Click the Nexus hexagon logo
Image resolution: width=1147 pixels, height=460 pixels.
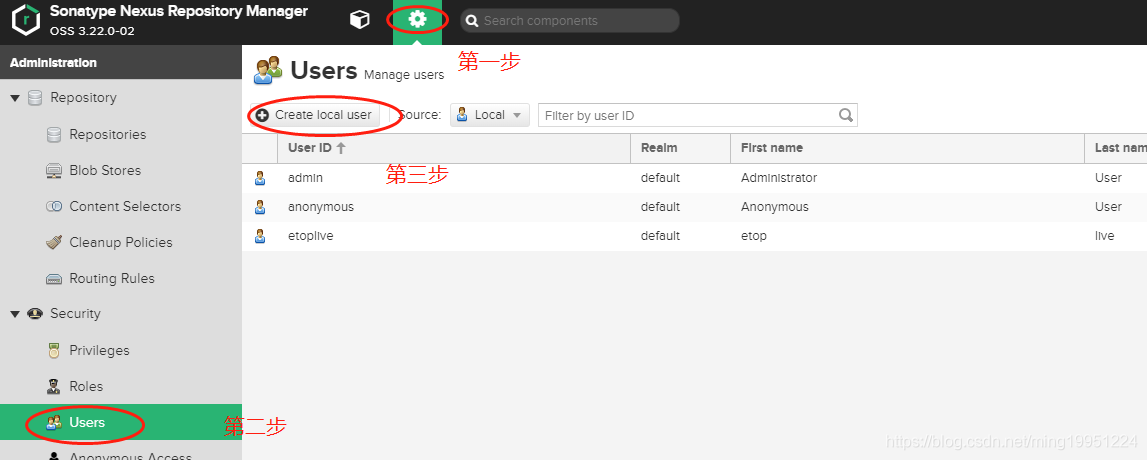[x=26, y=21]
